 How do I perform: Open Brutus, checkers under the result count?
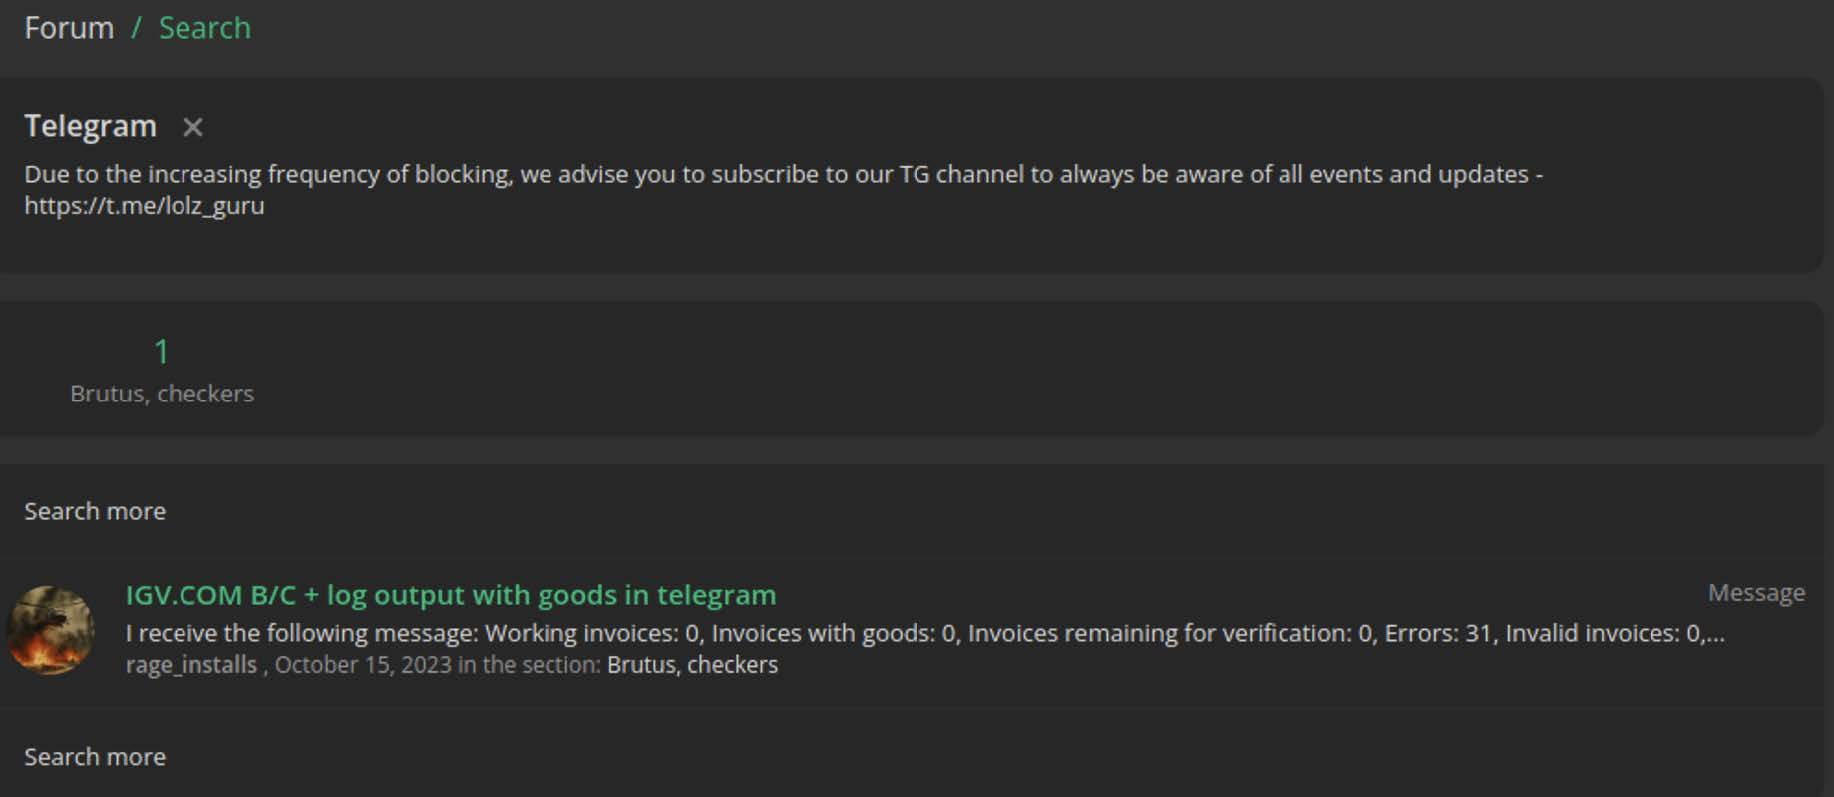point(161,392)
